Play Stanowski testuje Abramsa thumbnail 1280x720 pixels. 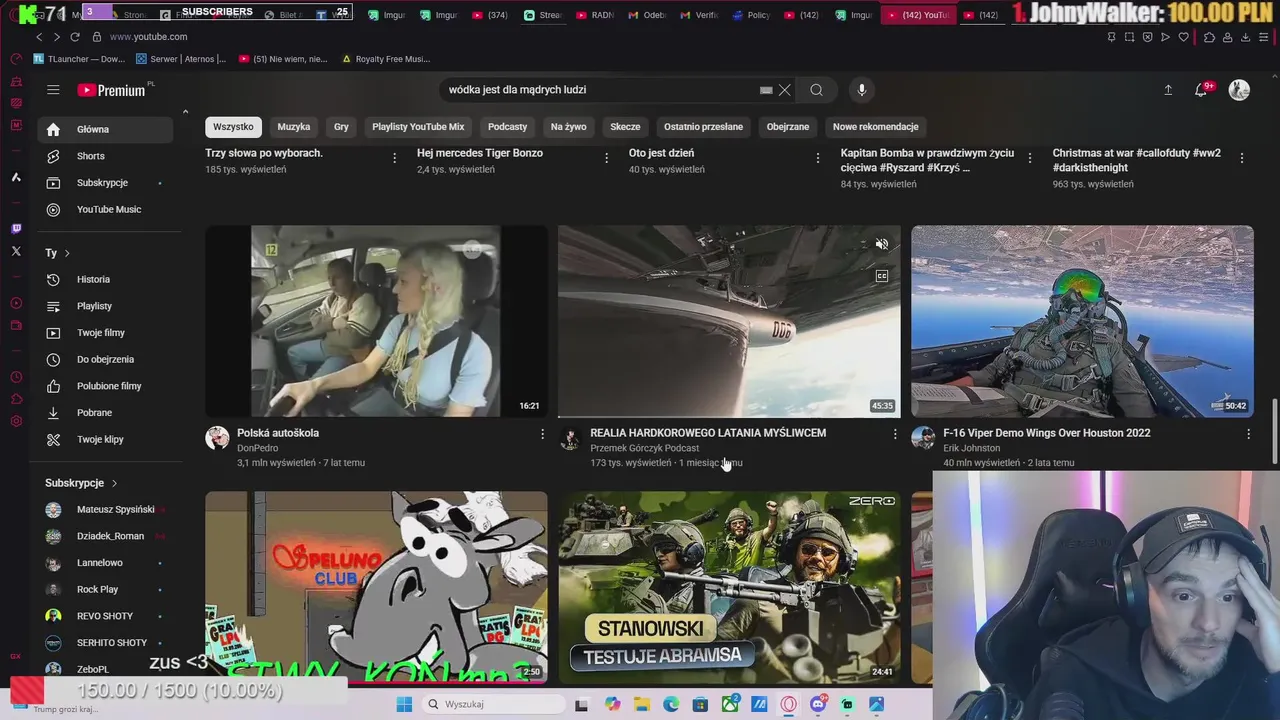tap(729, 587)
